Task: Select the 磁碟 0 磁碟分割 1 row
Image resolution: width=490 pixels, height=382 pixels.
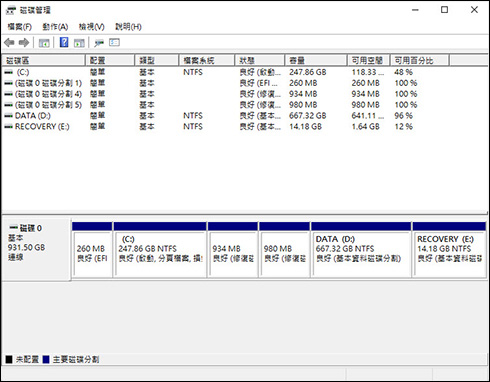Action: pyautogui.click(x=226, y=83)
